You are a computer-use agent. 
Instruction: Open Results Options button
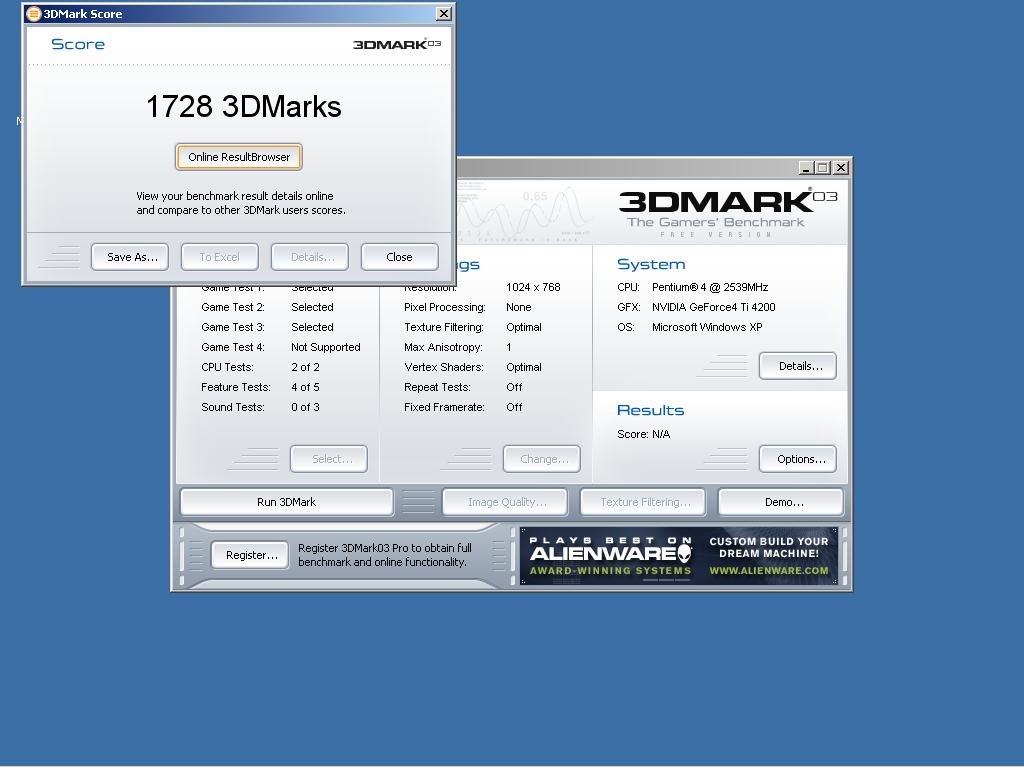pos(797,459)
